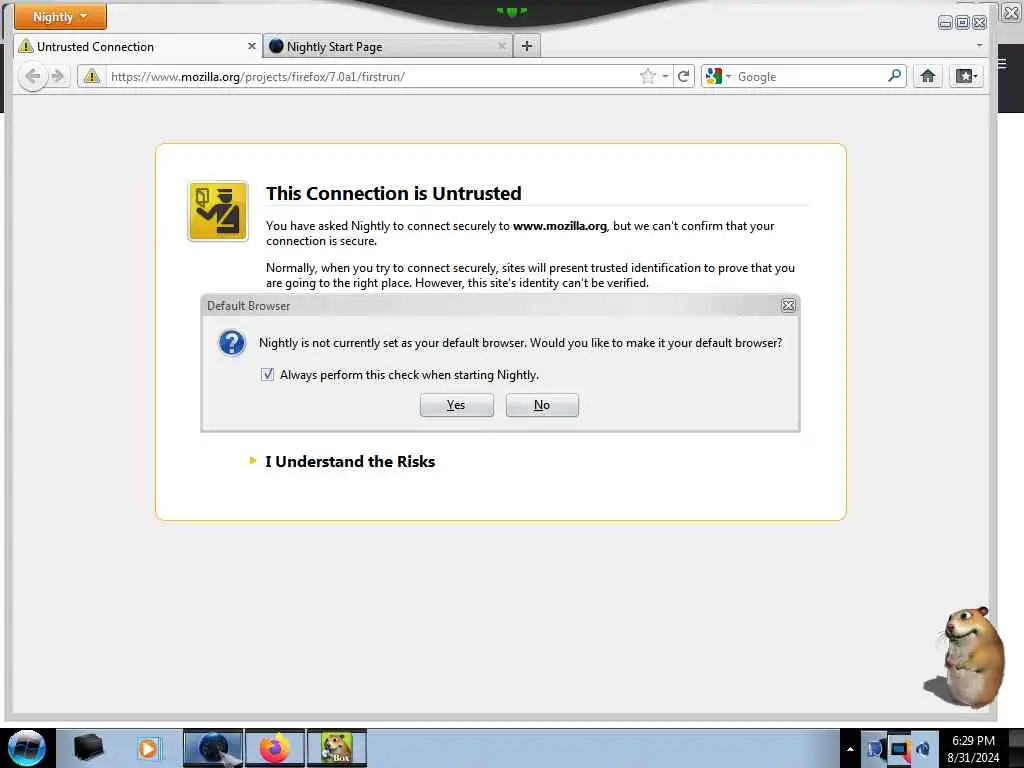Click the hamburger menu behind the window
This screenshot has height=768, width=1024.
click(x=1004, y=63)
